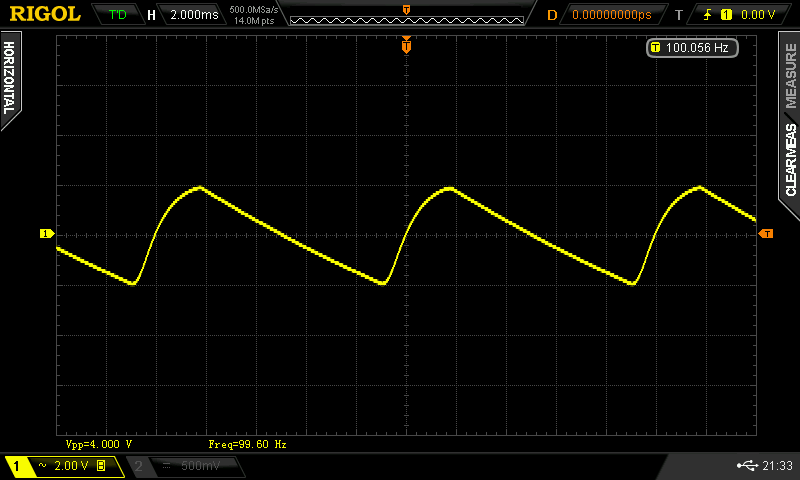Open the MEASURE side tab
The width and height of the screenshot is (800, 480).
tap(790, 70)
